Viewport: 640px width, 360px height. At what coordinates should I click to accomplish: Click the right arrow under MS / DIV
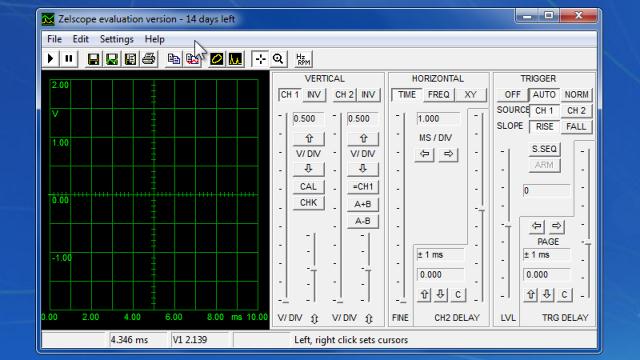point(449,154)
